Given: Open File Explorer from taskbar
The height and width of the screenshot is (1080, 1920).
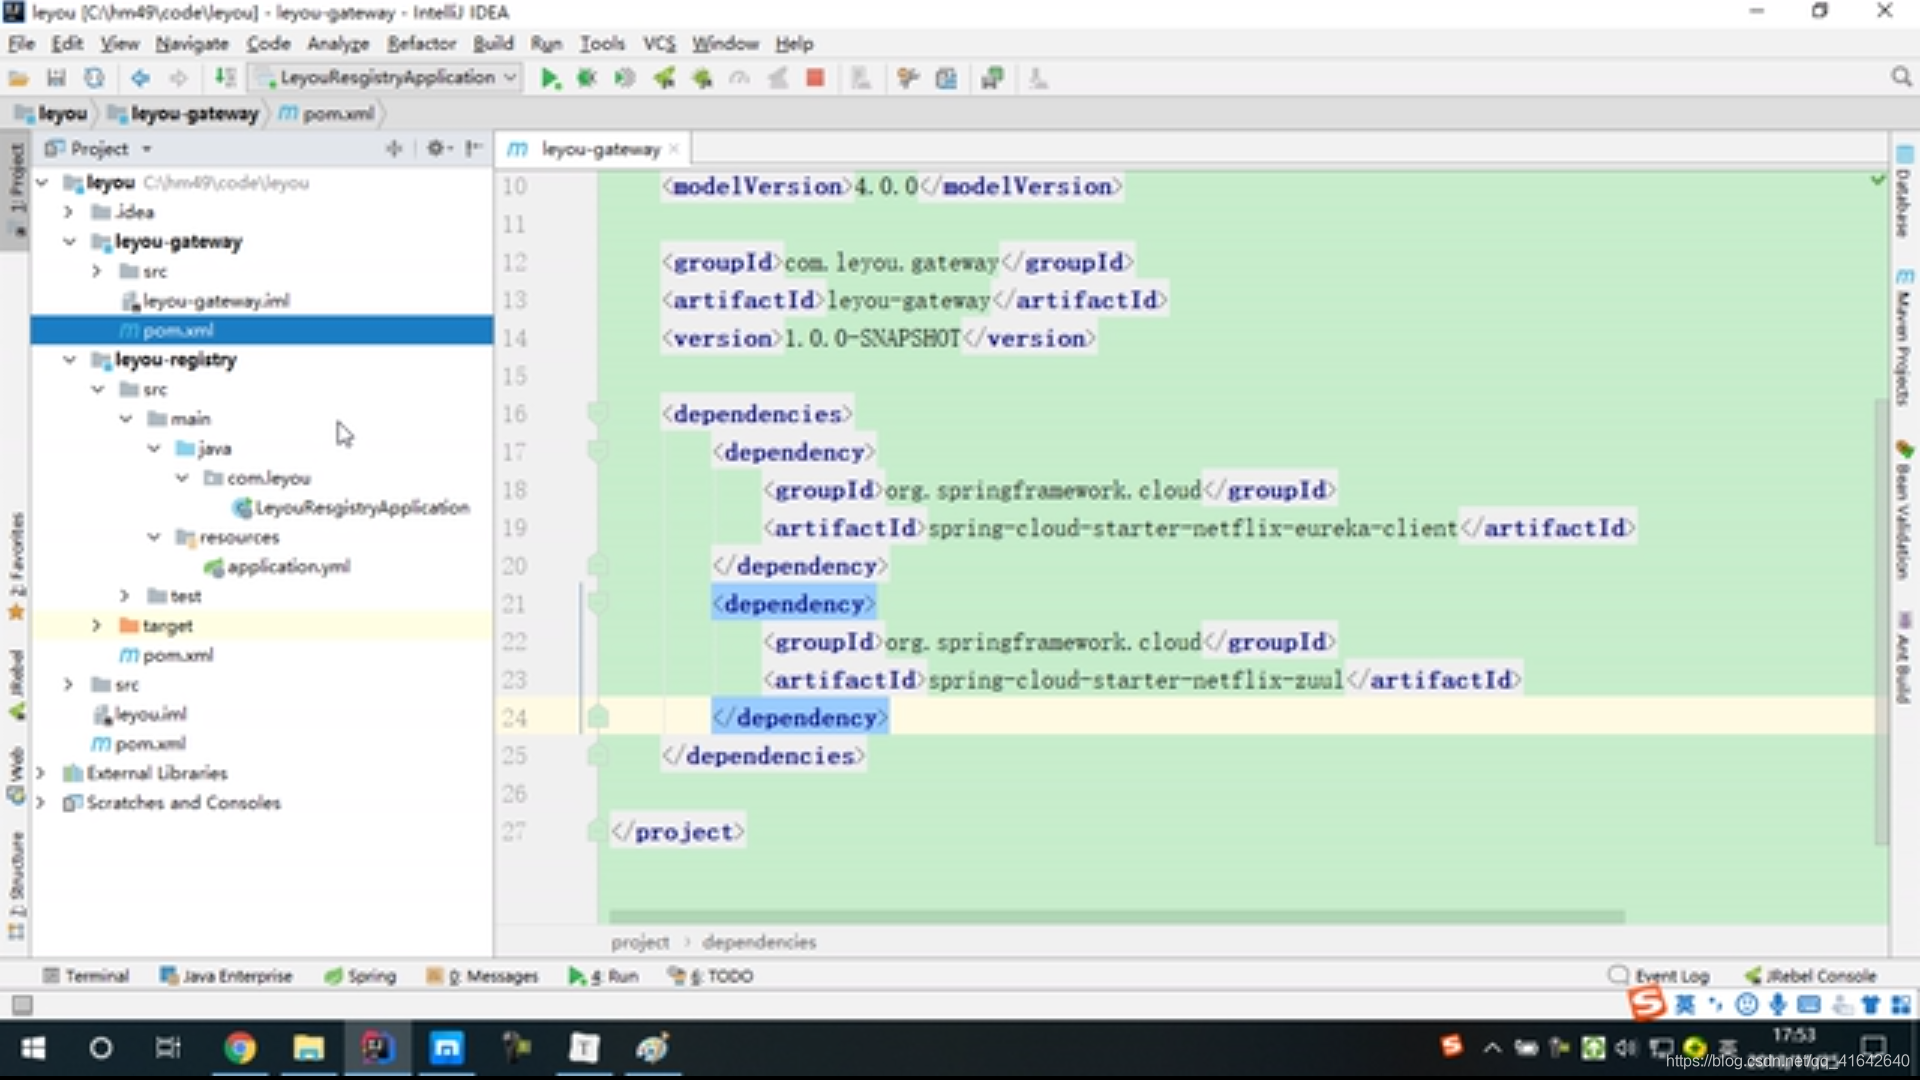Looking at the screenshot, I should click(308, 1048).
